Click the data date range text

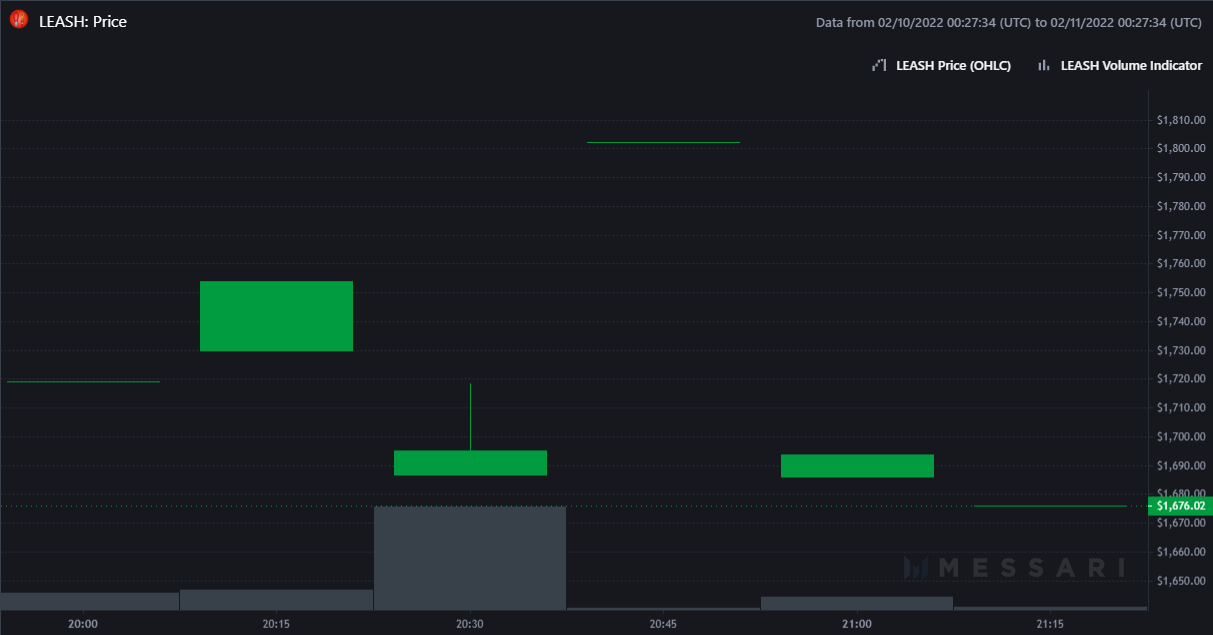(x=1009, y=22)
